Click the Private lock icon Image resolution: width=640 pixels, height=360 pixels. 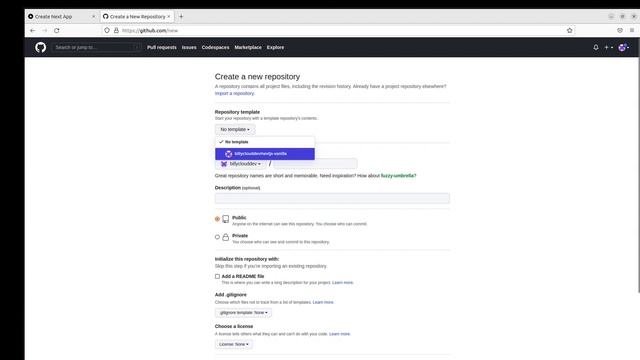tap(226, 237)
